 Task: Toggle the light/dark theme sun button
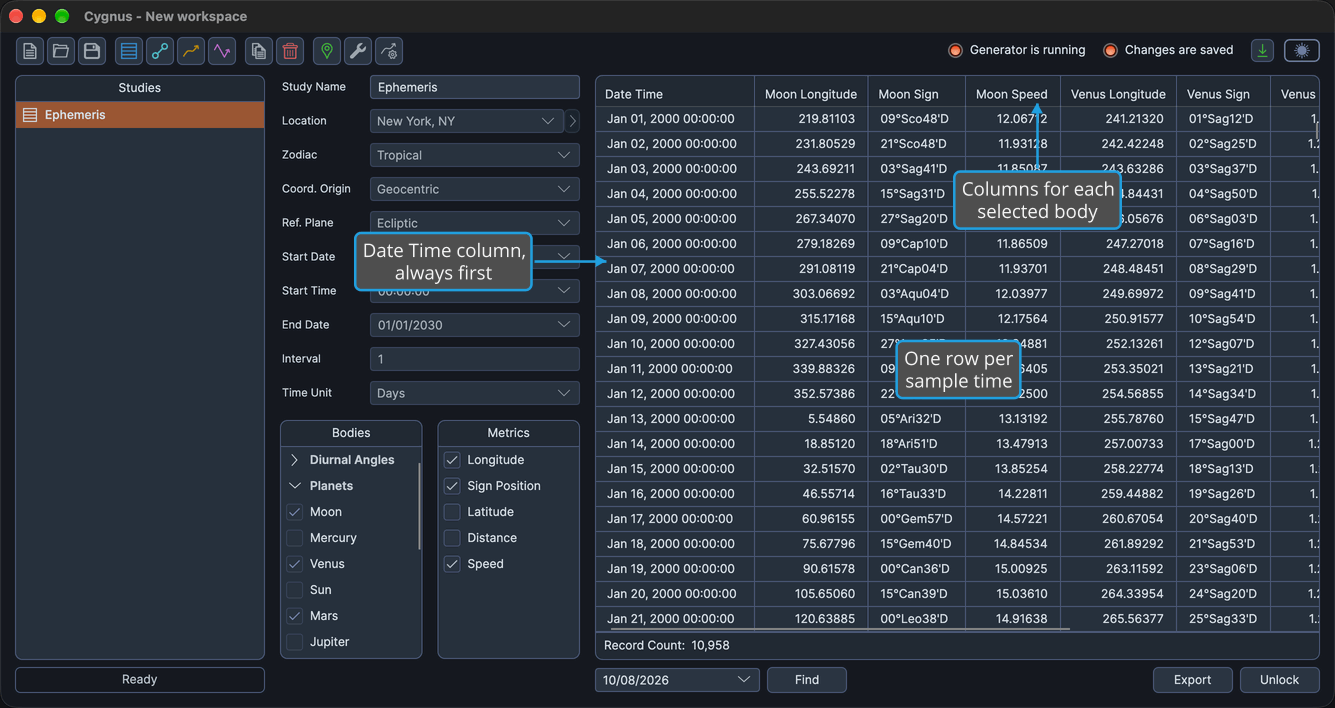1302,51
